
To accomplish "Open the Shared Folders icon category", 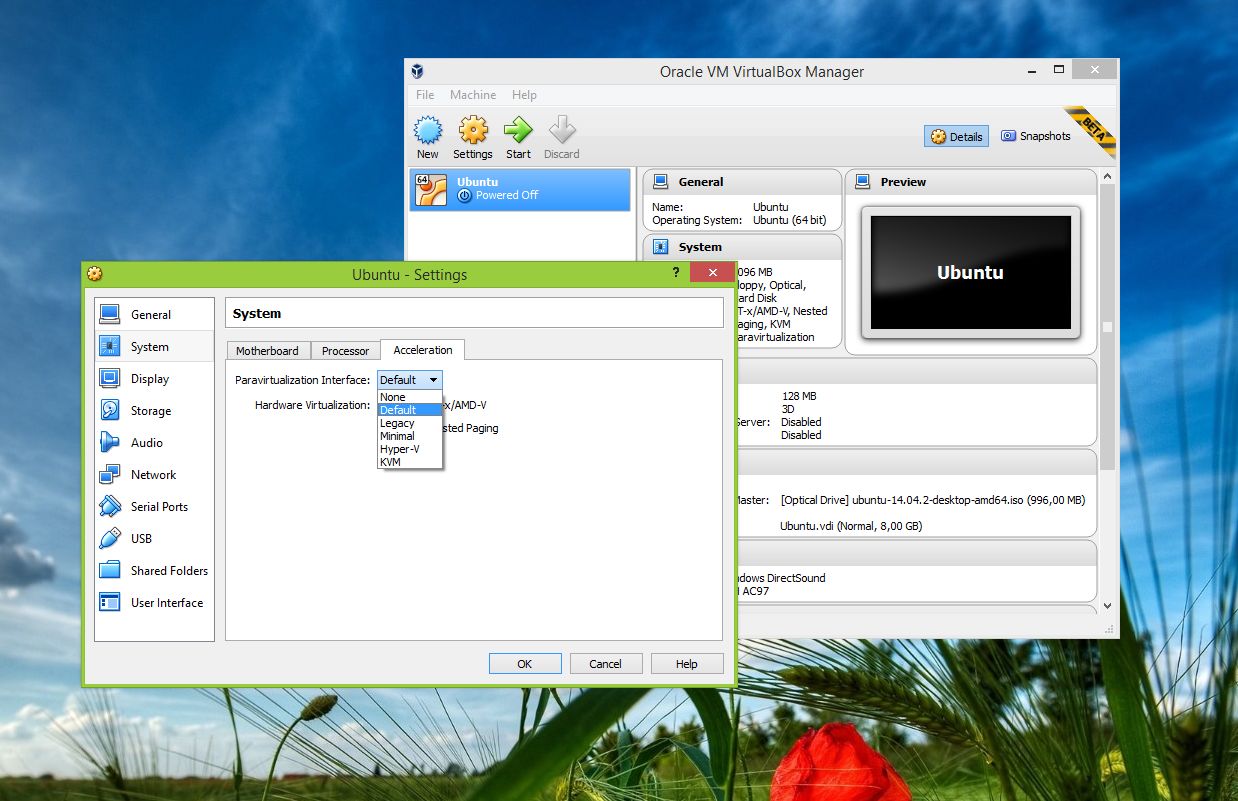I will pos(110,570).
